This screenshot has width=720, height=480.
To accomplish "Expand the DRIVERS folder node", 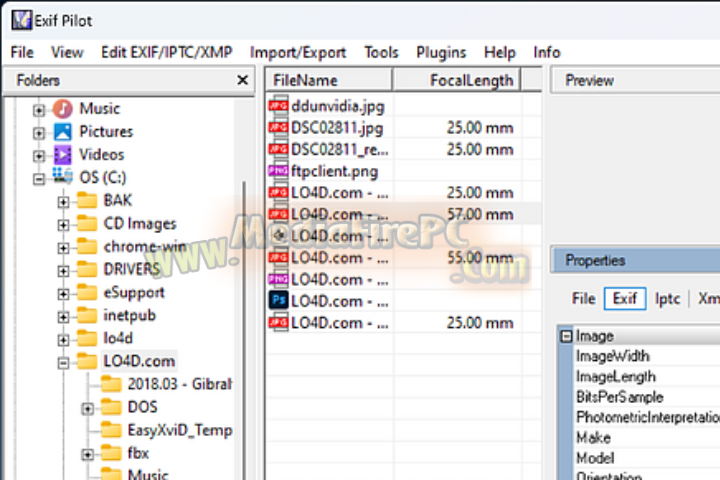I will click(63, 271).
